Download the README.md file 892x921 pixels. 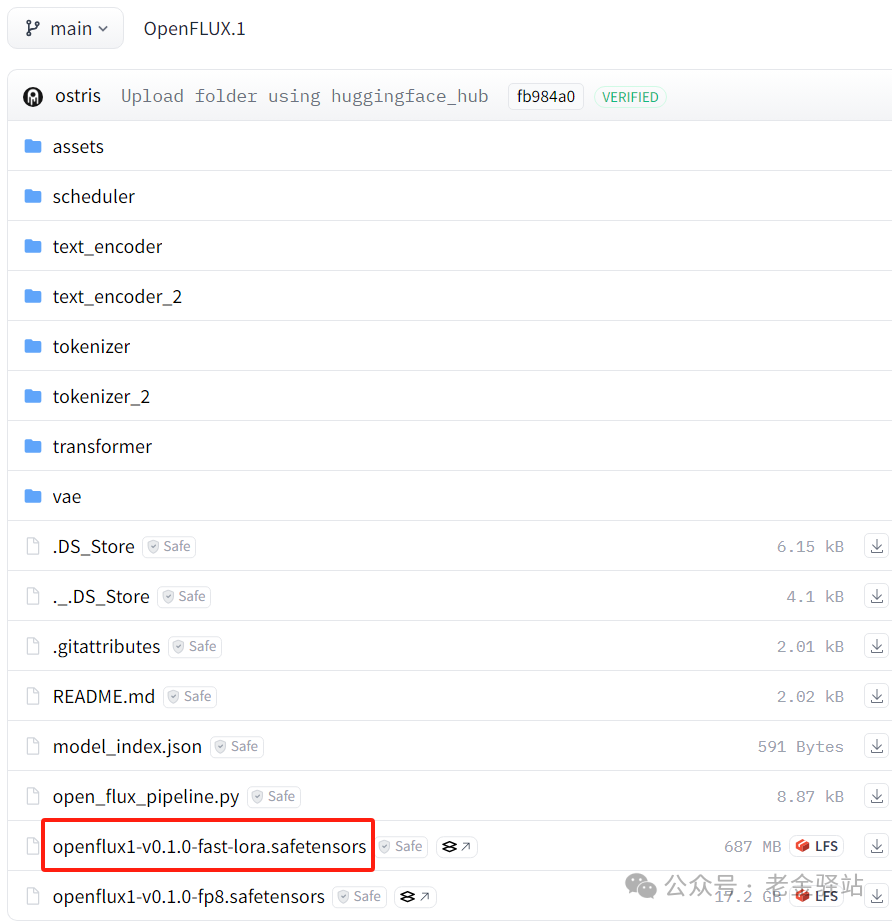point(877,697)
